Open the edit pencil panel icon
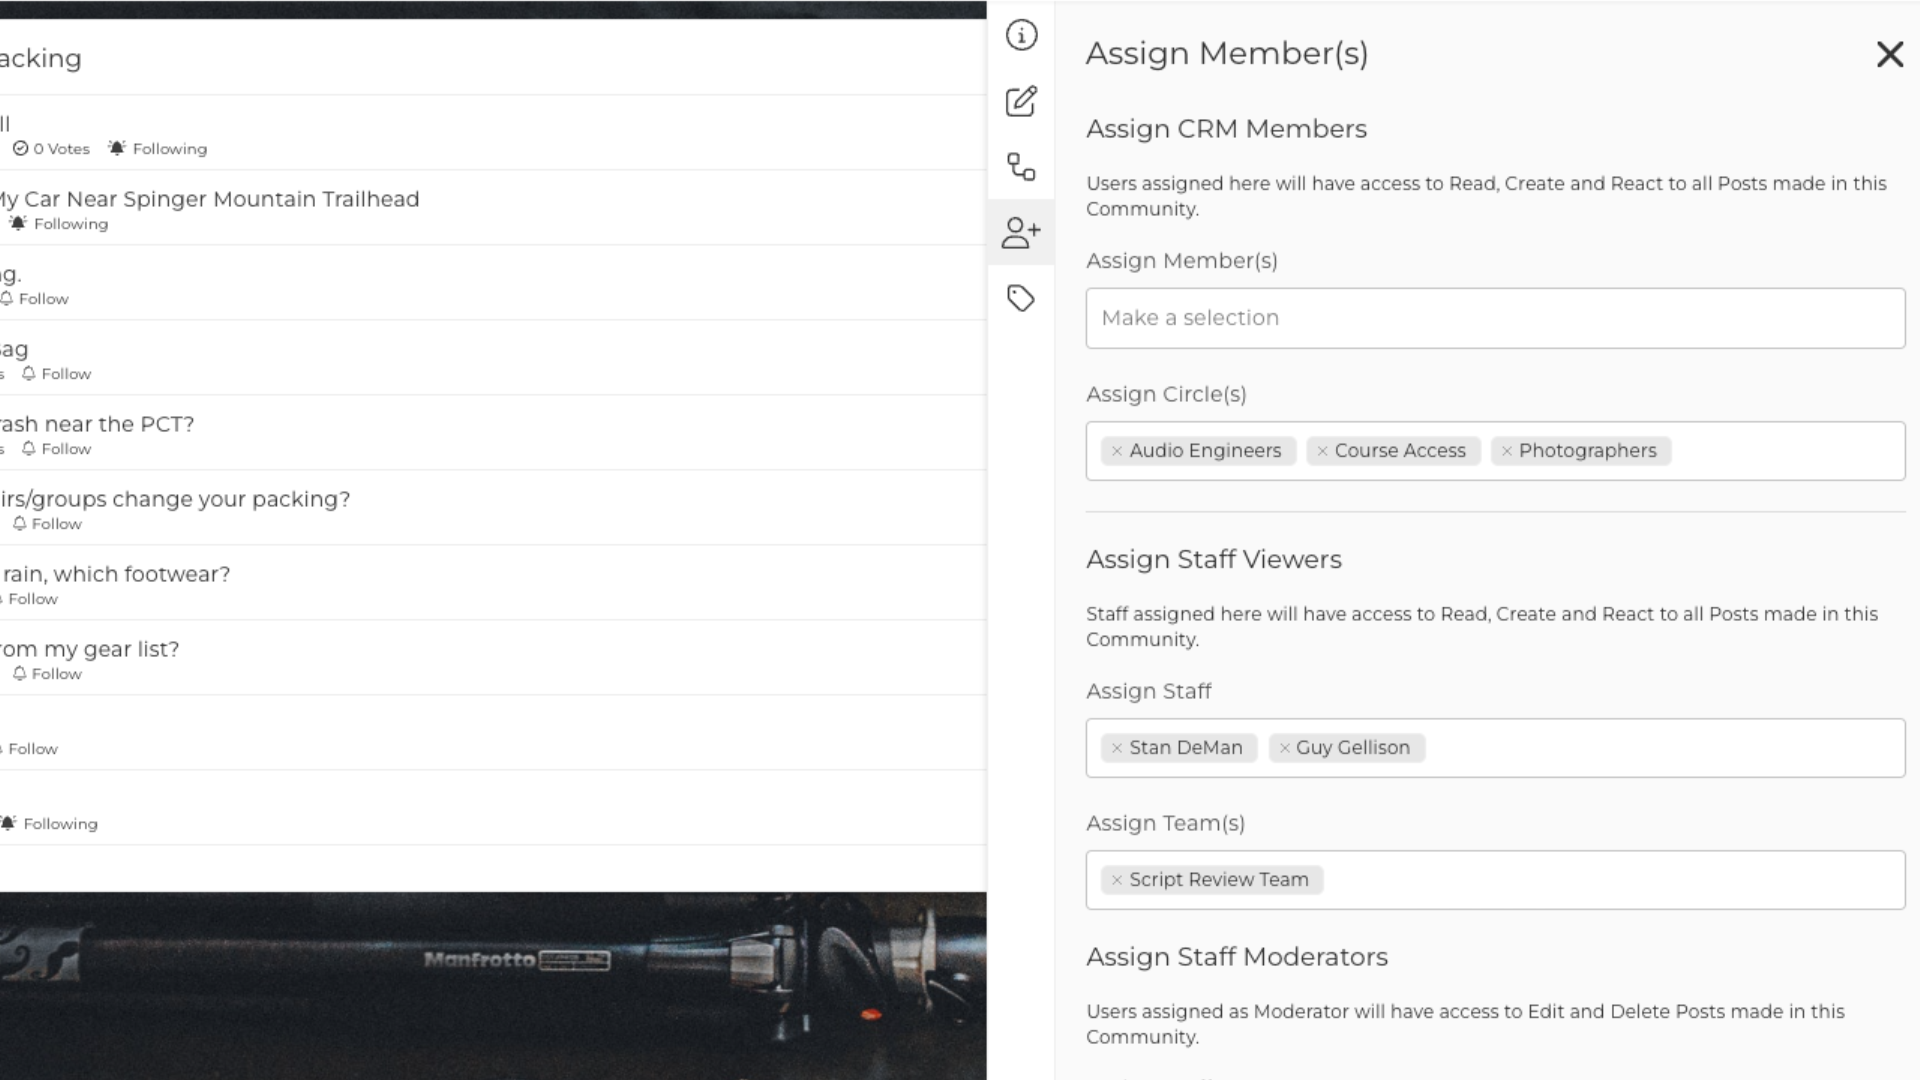The height and width of the screenshot is (1080, 1920). (x=1021, y=101)
